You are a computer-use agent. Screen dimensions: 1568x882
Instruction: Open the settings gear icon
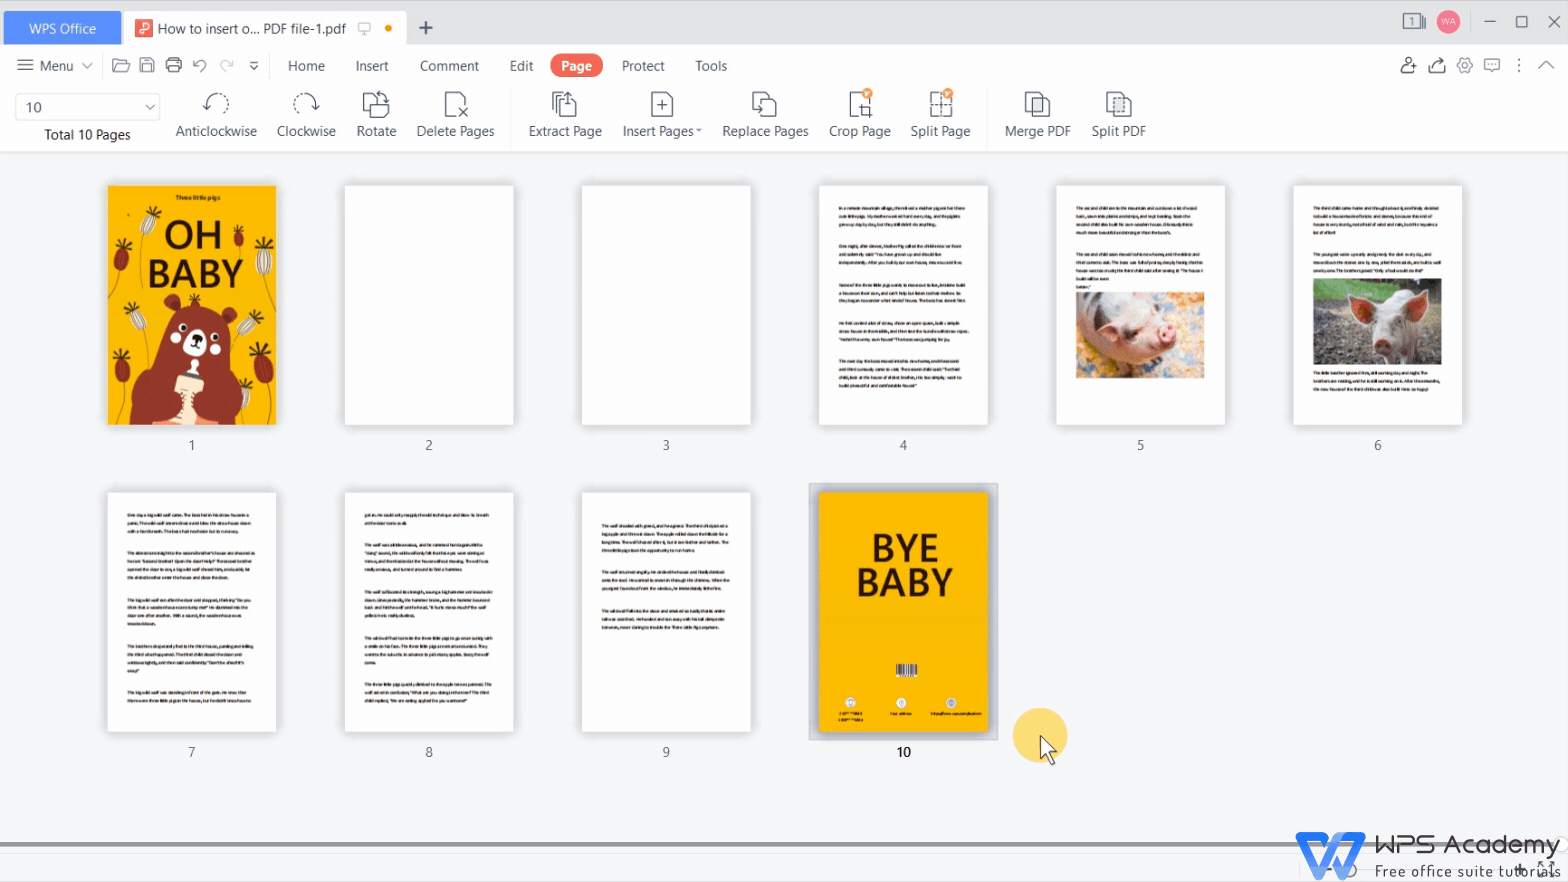tap(1464, 65)
